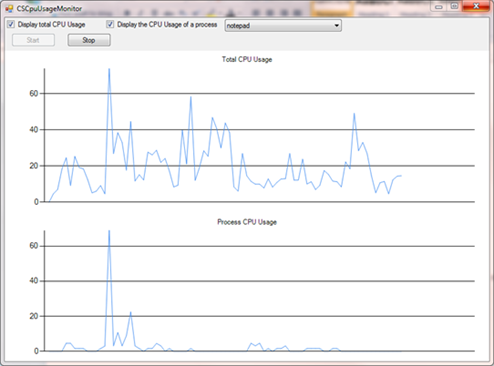The width and height of the screenshot is (494, 366).
Task: Click the 0 axis label in Process CPU chart
Action: (x=36, y=351)
